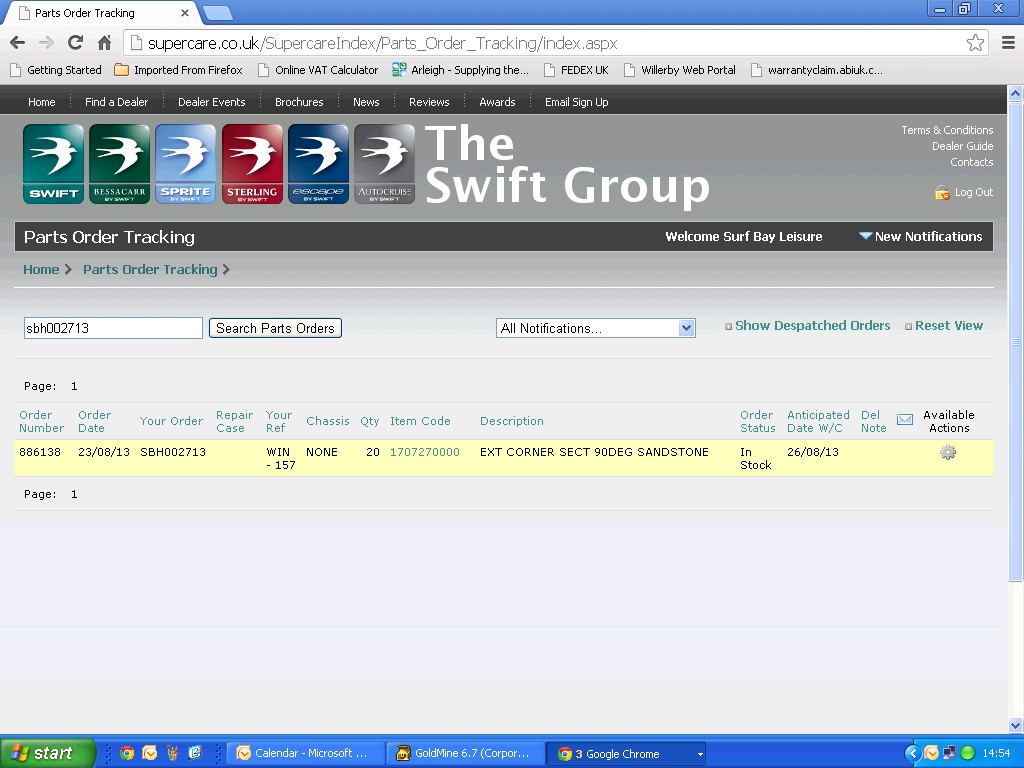Click Parts Order Tracking breadcrumb link

click(150, 269)
